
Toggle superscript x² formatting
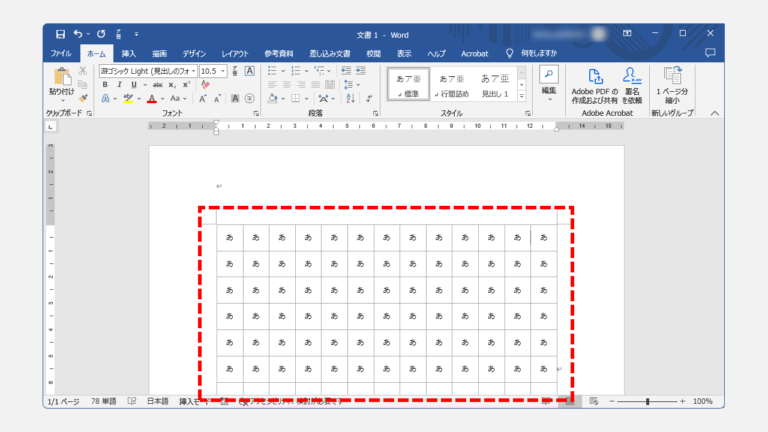pos(186,85)
